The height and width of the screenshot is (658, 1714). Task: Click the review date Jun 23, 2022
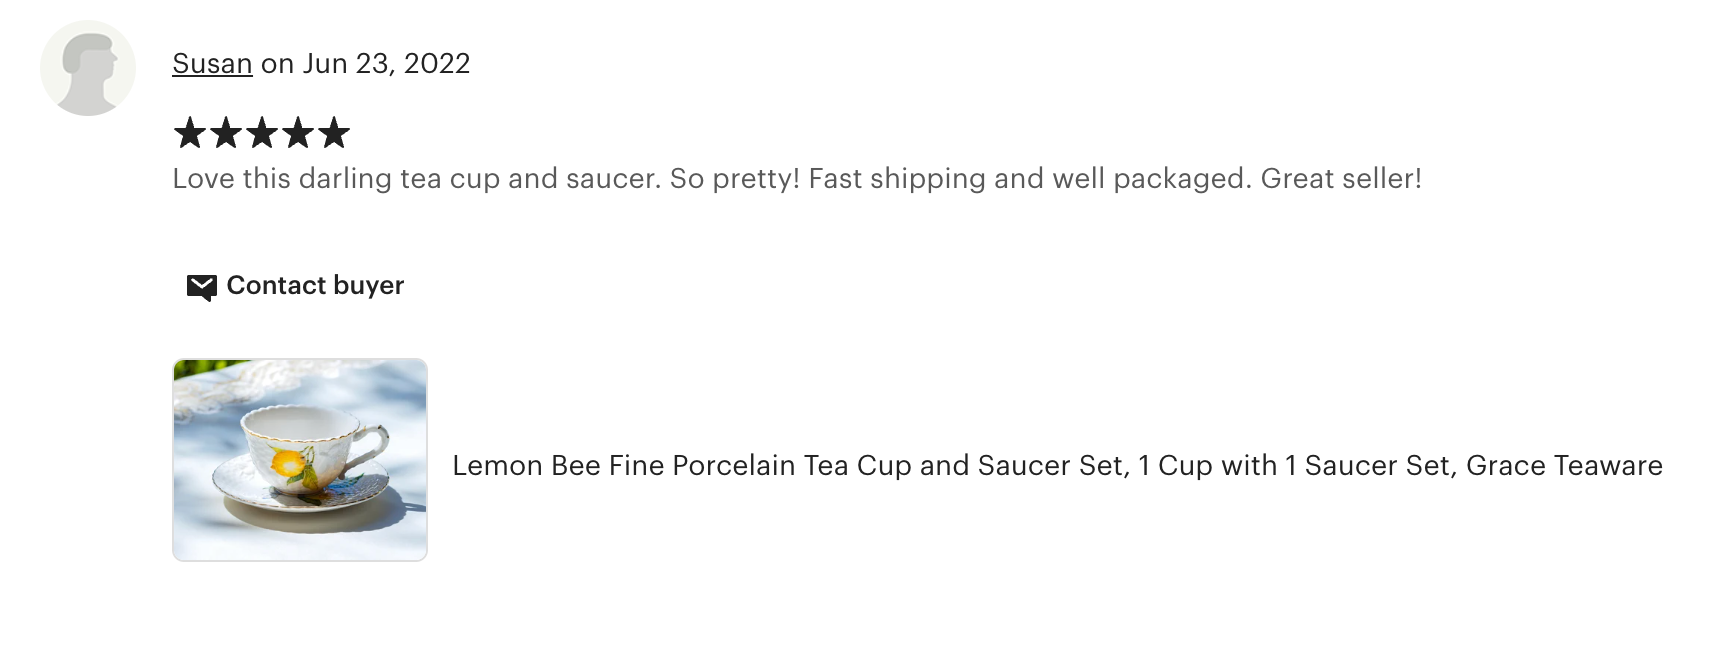click(386, 63)
